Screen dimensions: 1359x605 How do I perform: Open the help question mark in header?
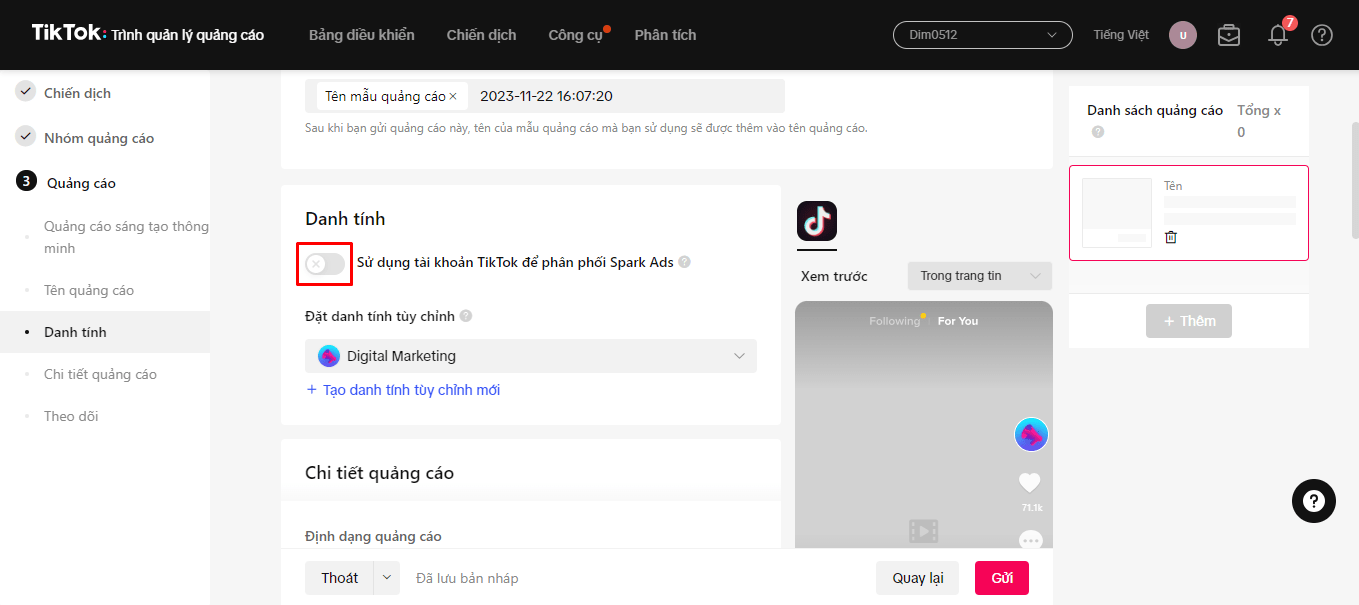click(1322, 35)
